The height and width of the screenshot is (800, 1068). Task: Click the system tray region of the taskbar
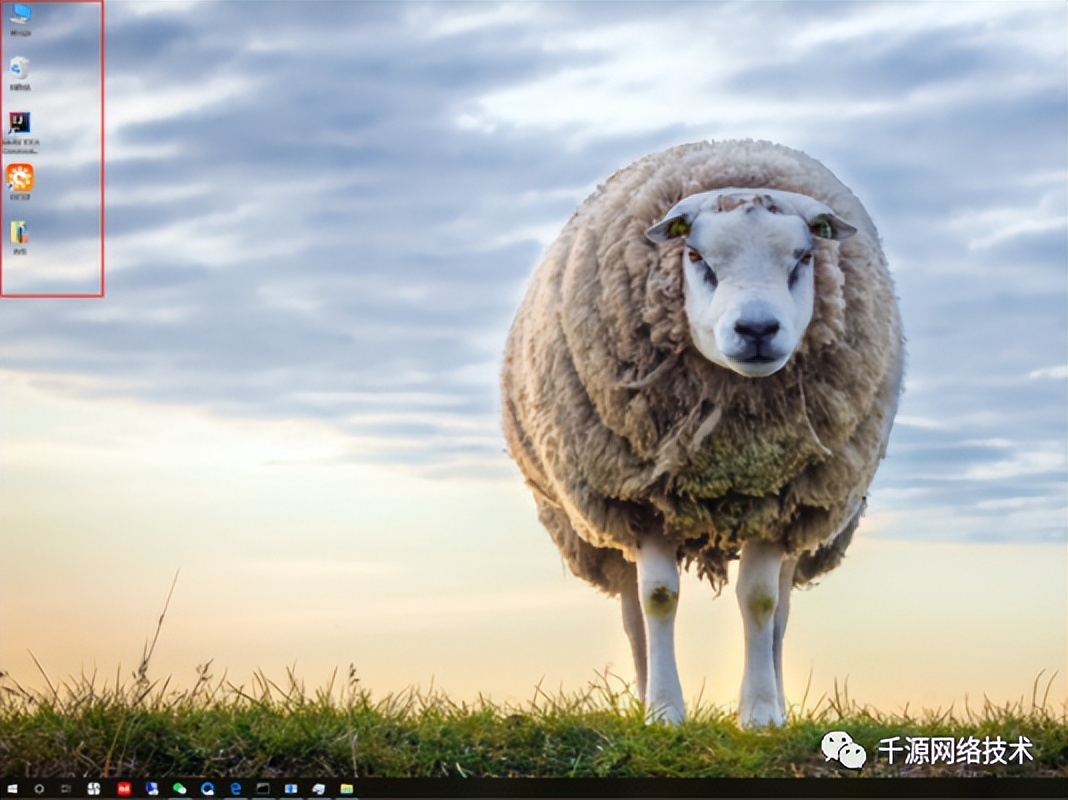(1000, 788)
